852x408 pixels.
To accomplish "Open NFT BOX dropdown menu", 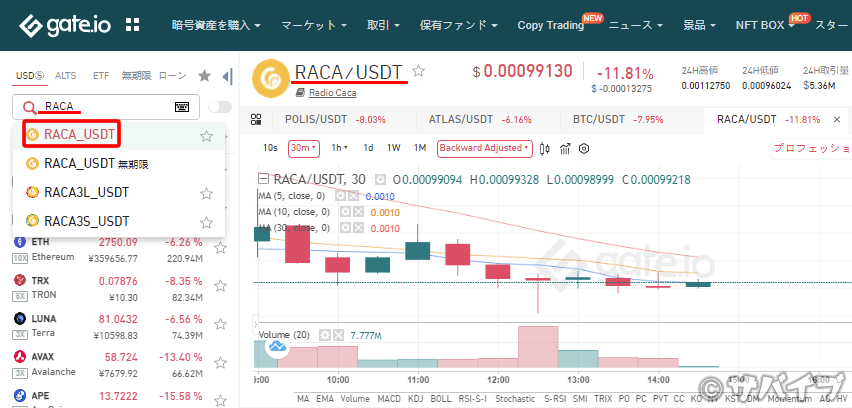I will (x=765, y=25).
